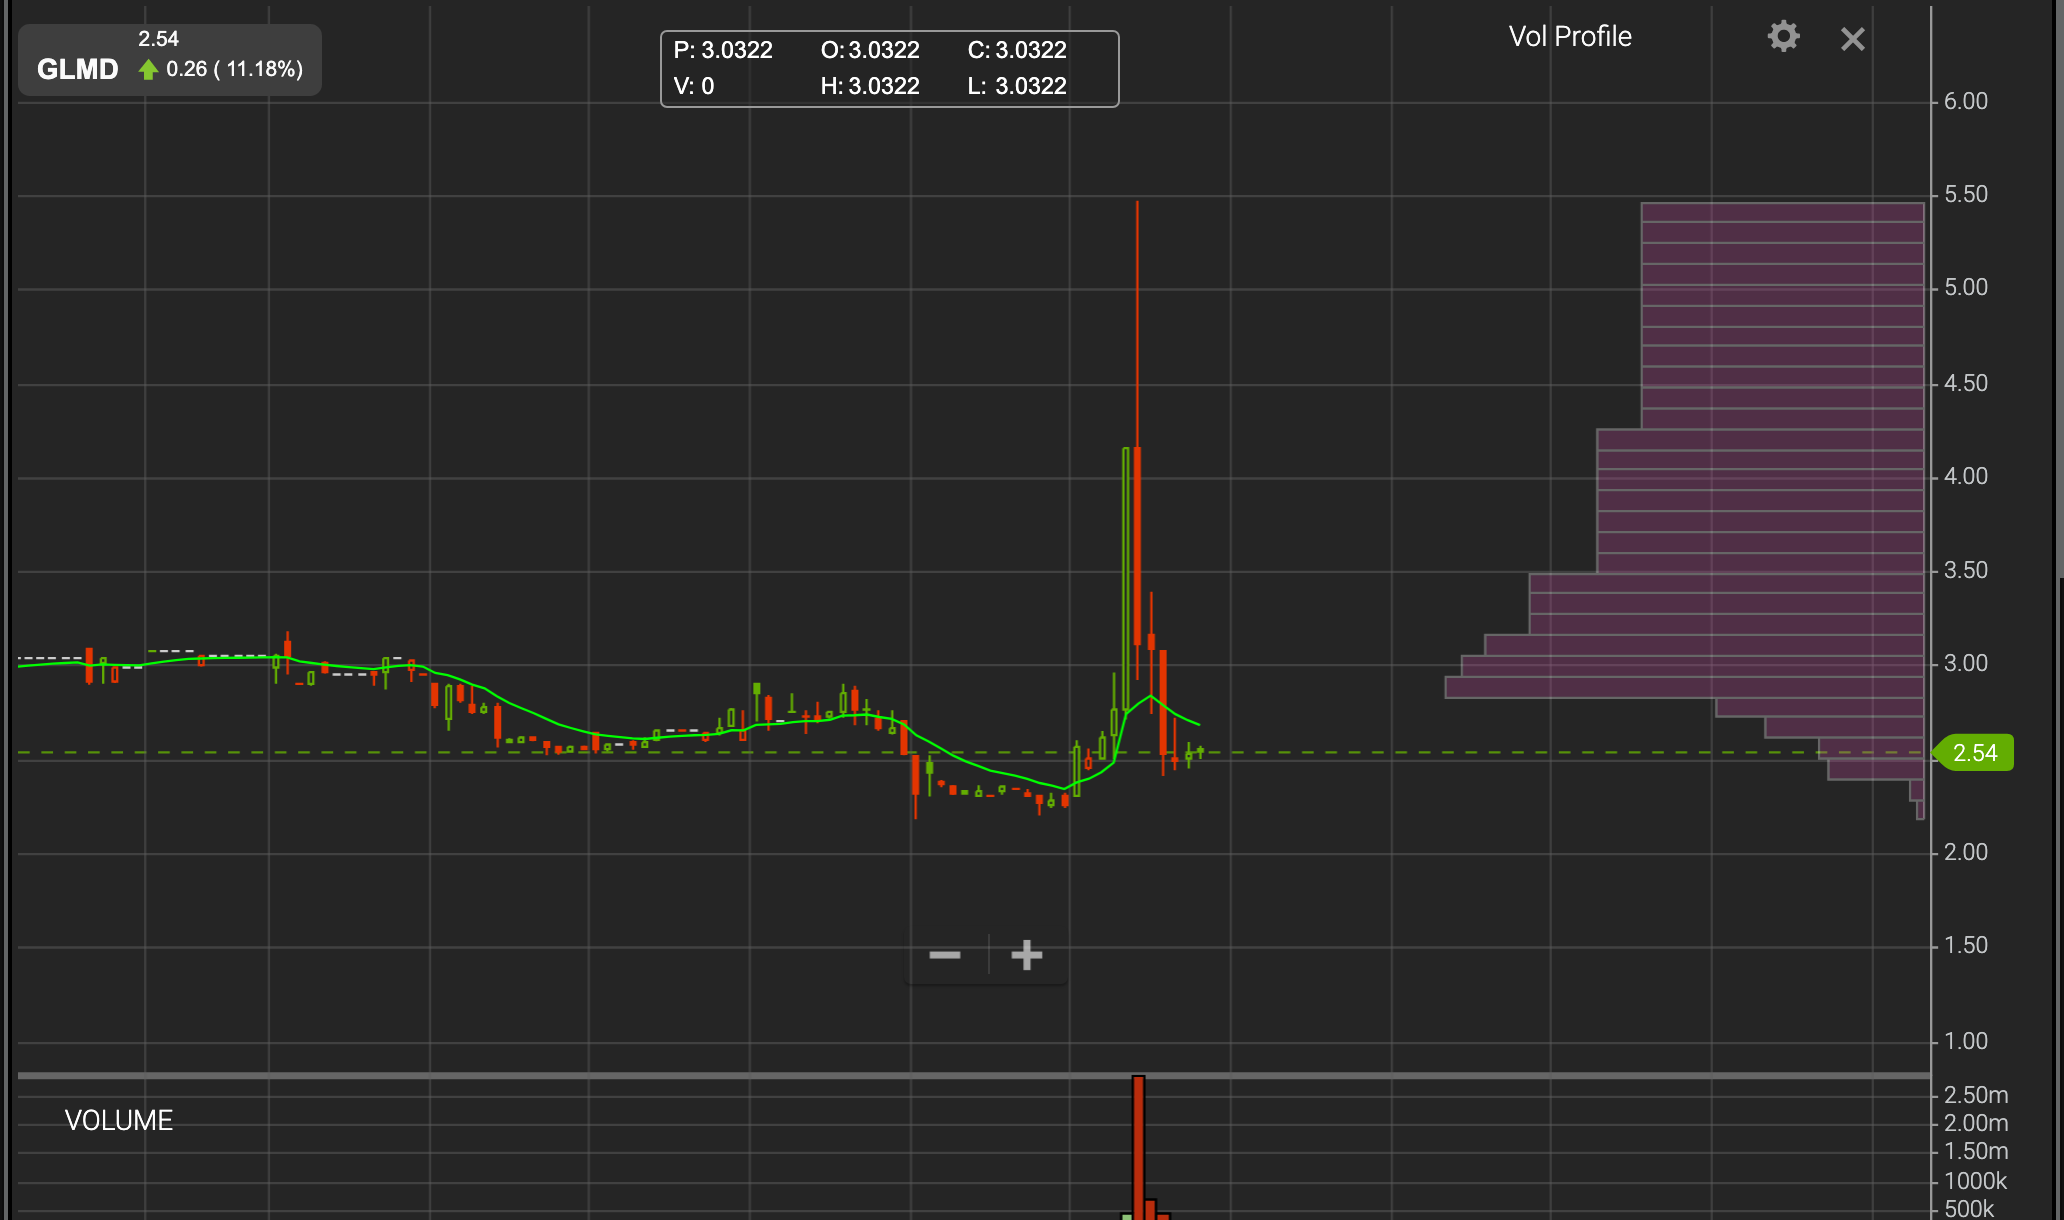Close the Vol Profile overlay with X

[x=1852, y=39]
